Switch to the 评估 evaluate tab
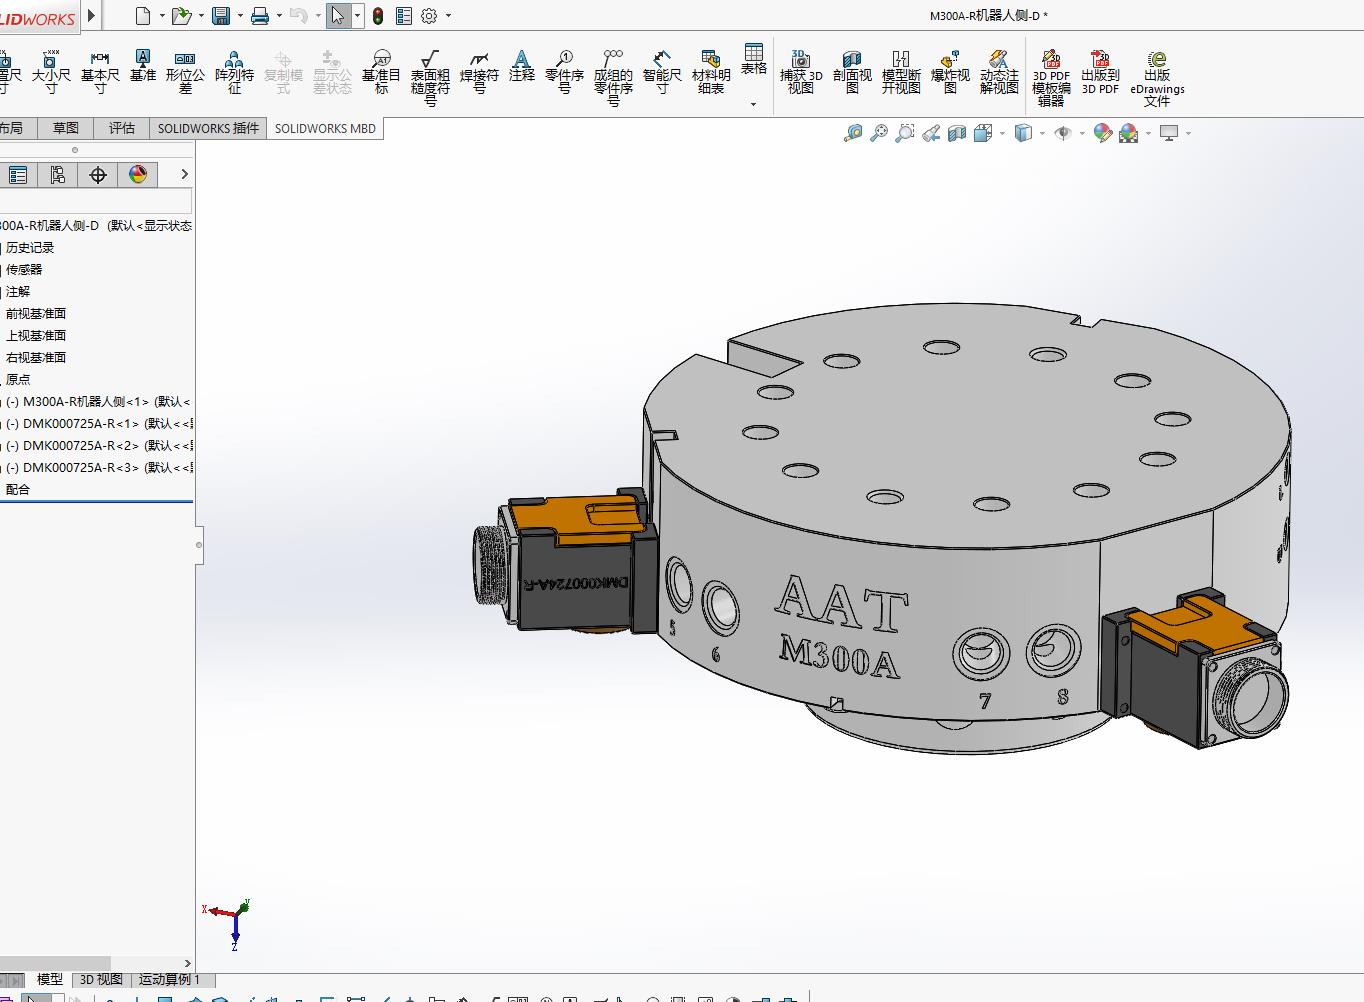Image resolution: width=1364 pixels, height=1002 pixels. tap(122, 128)
